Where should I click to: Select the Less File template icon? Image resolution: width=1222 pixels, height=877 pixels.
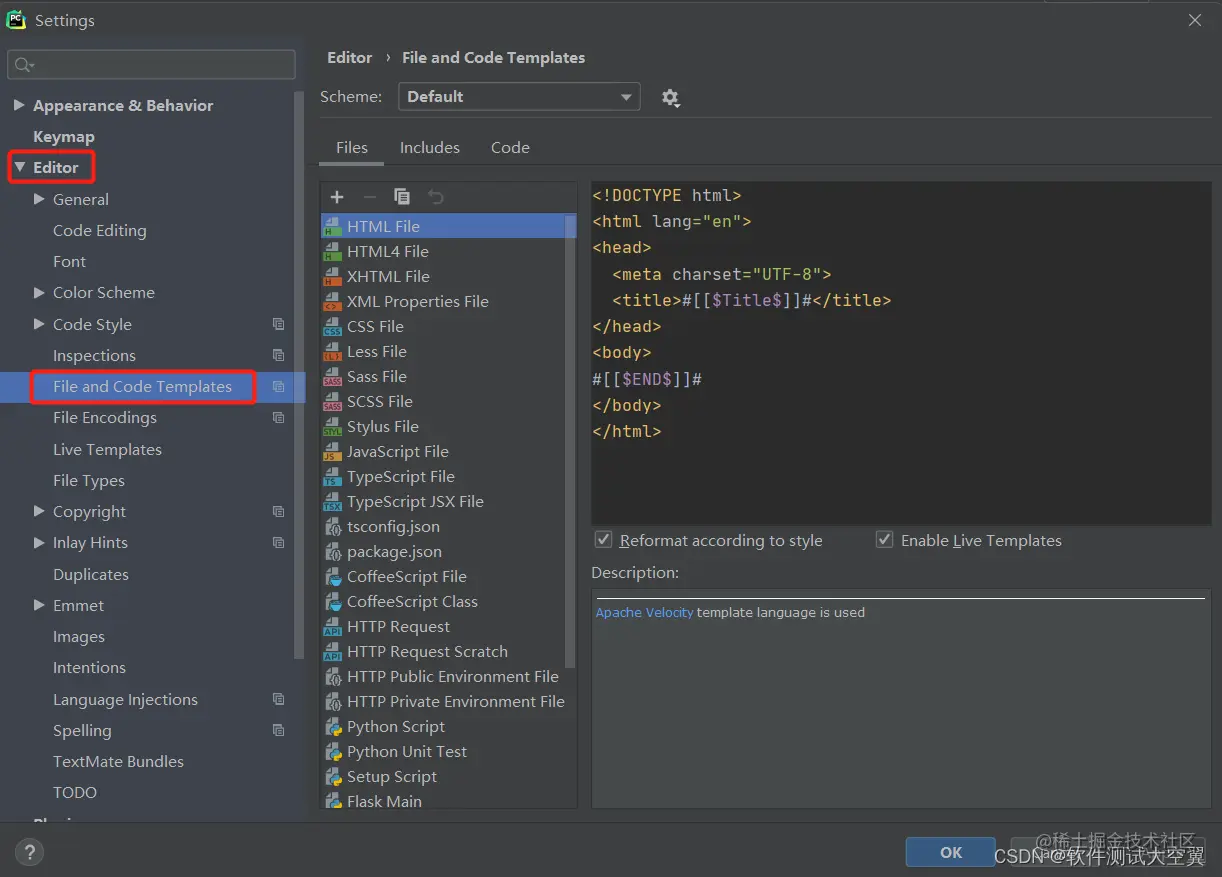coord(332,352)
